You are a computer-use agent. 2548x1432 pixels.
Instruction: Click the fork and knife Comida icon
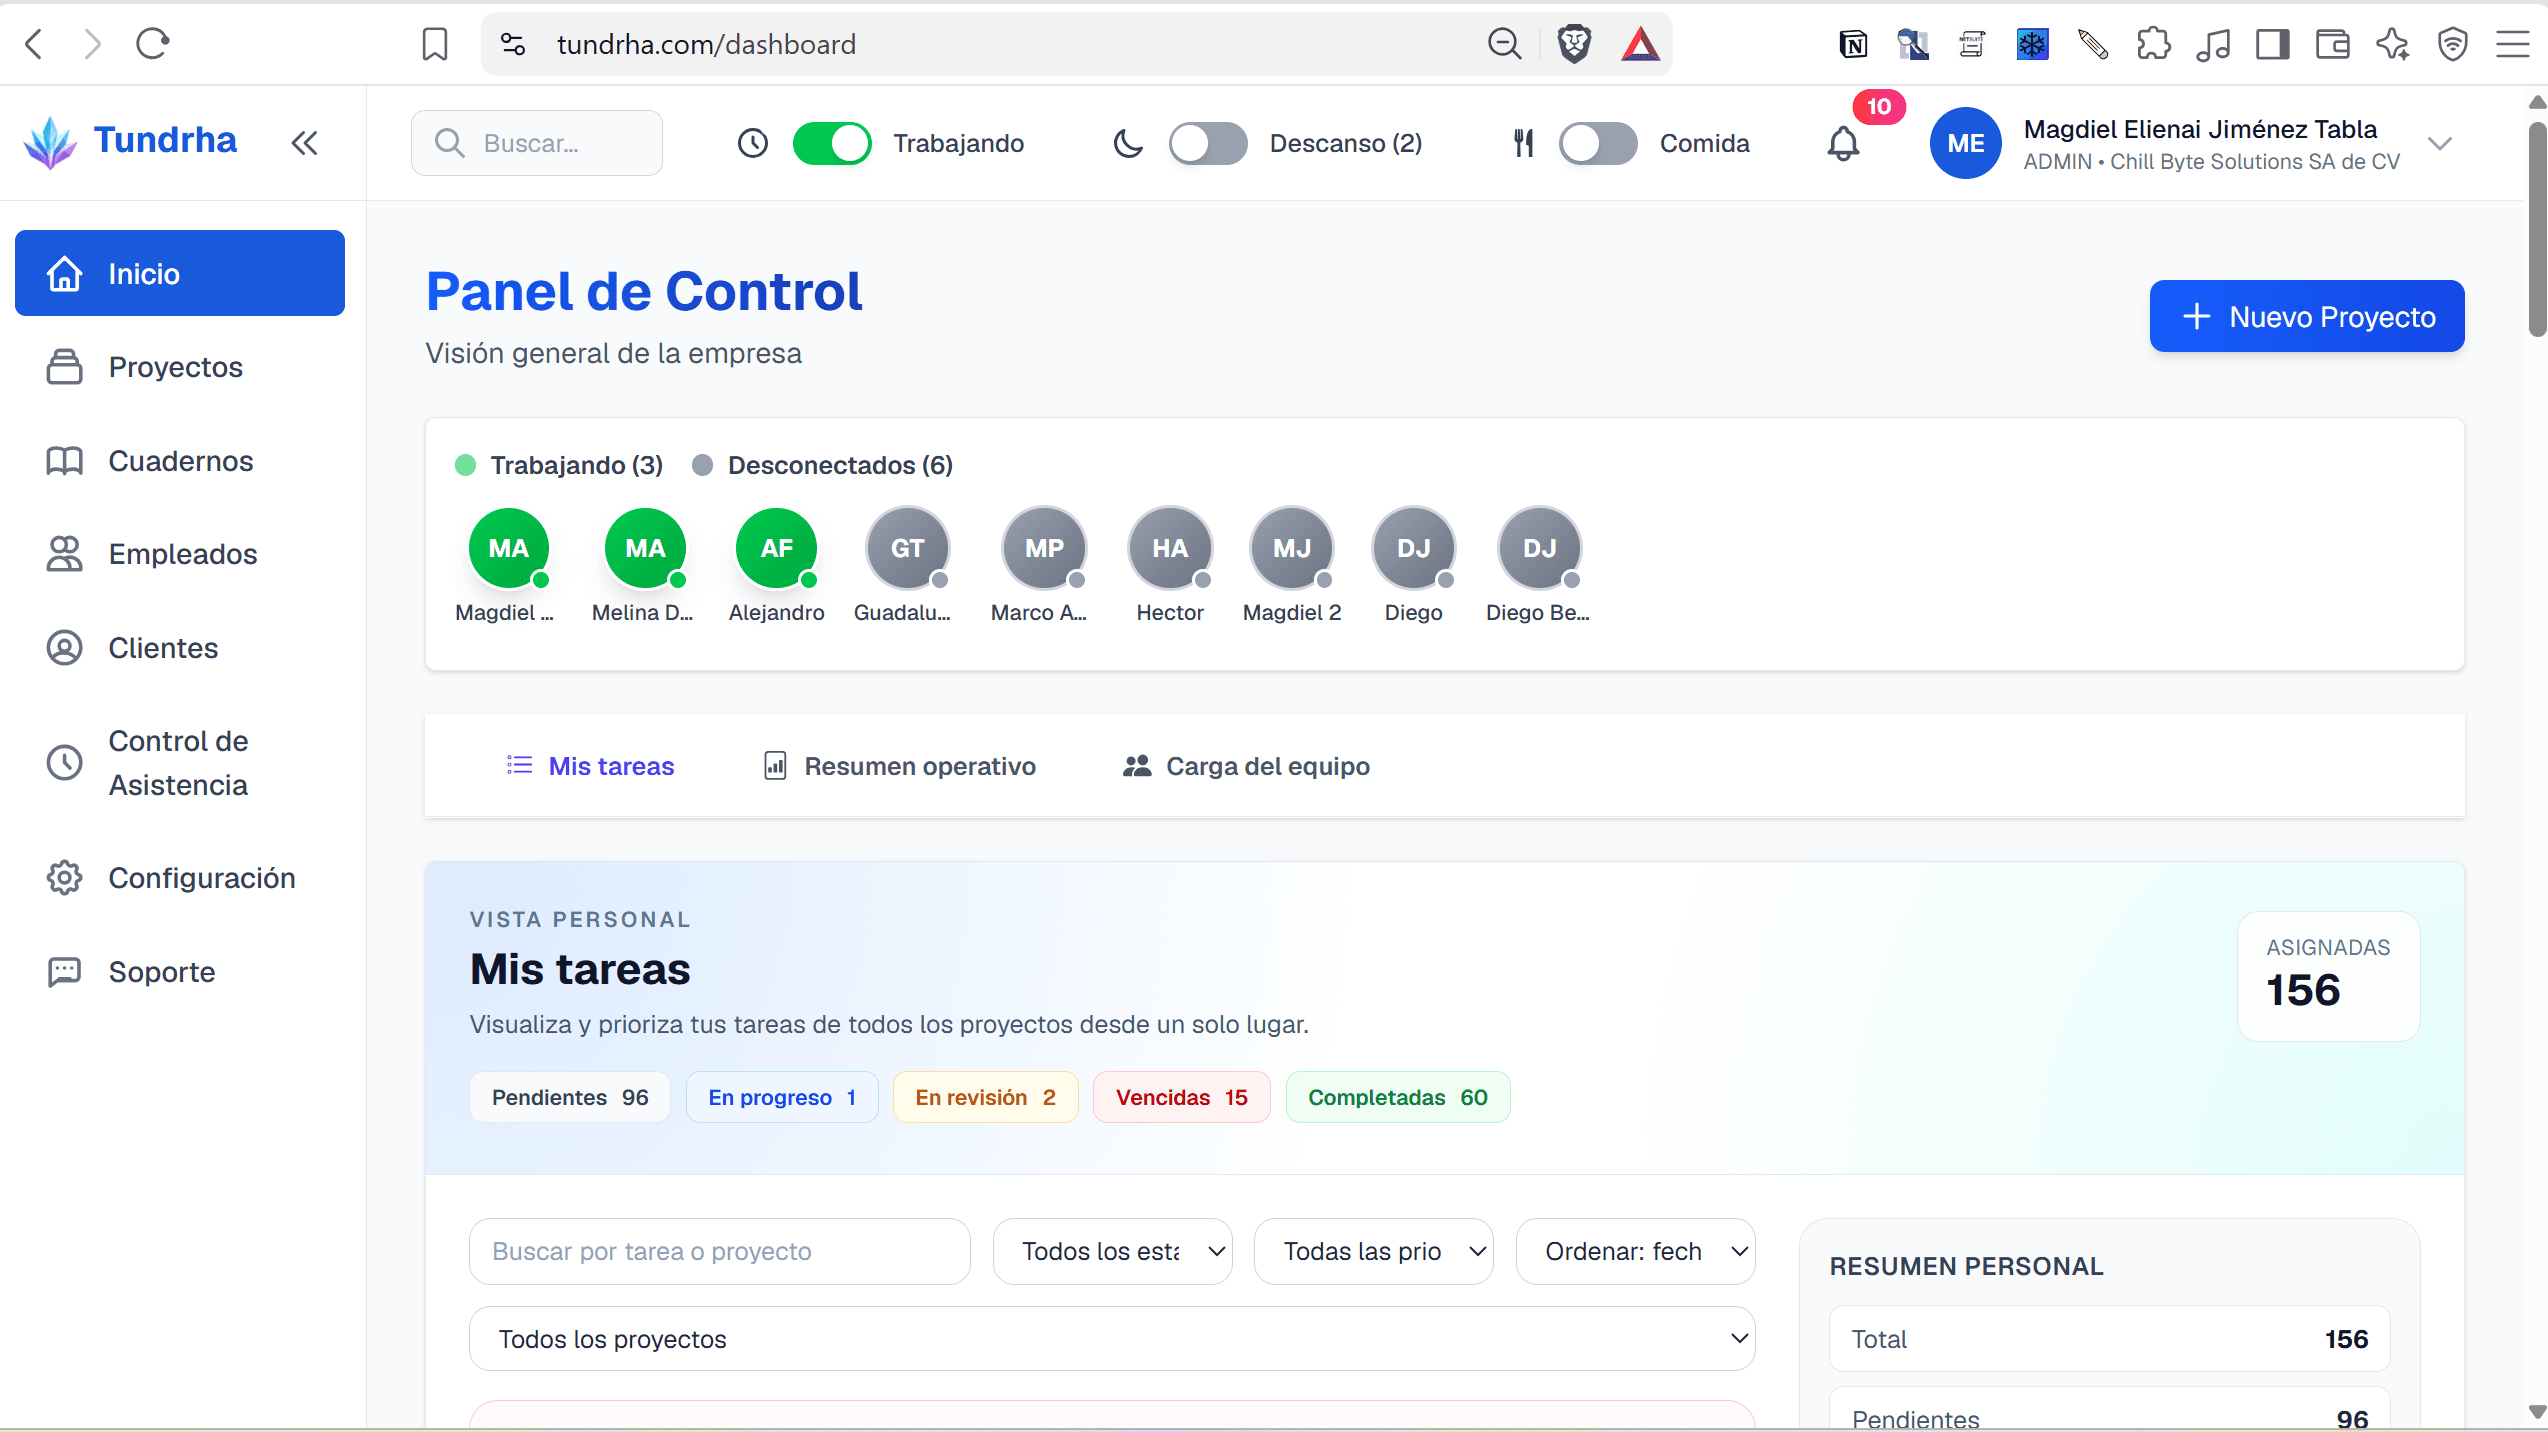tap(1523, 143)
